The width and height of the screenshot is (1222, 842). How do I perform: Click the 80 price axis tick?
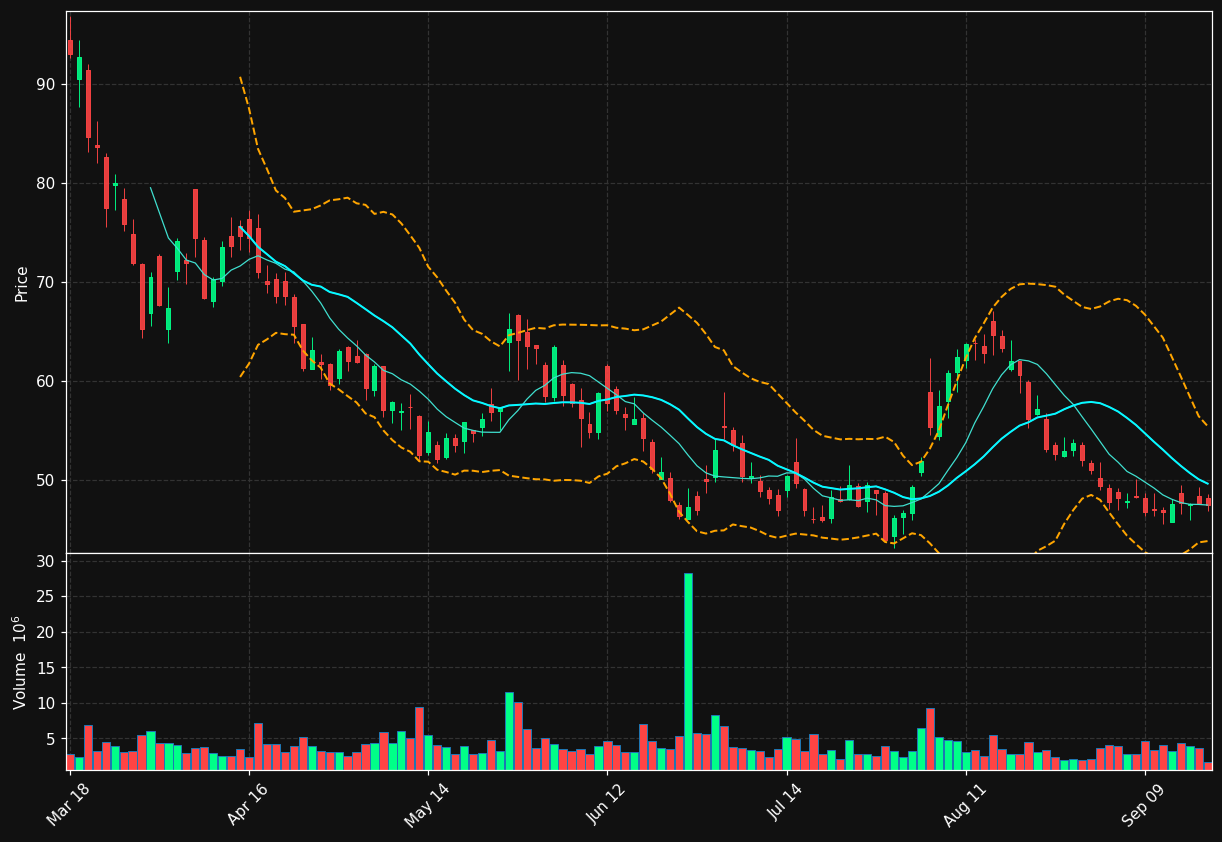(46, 184)
